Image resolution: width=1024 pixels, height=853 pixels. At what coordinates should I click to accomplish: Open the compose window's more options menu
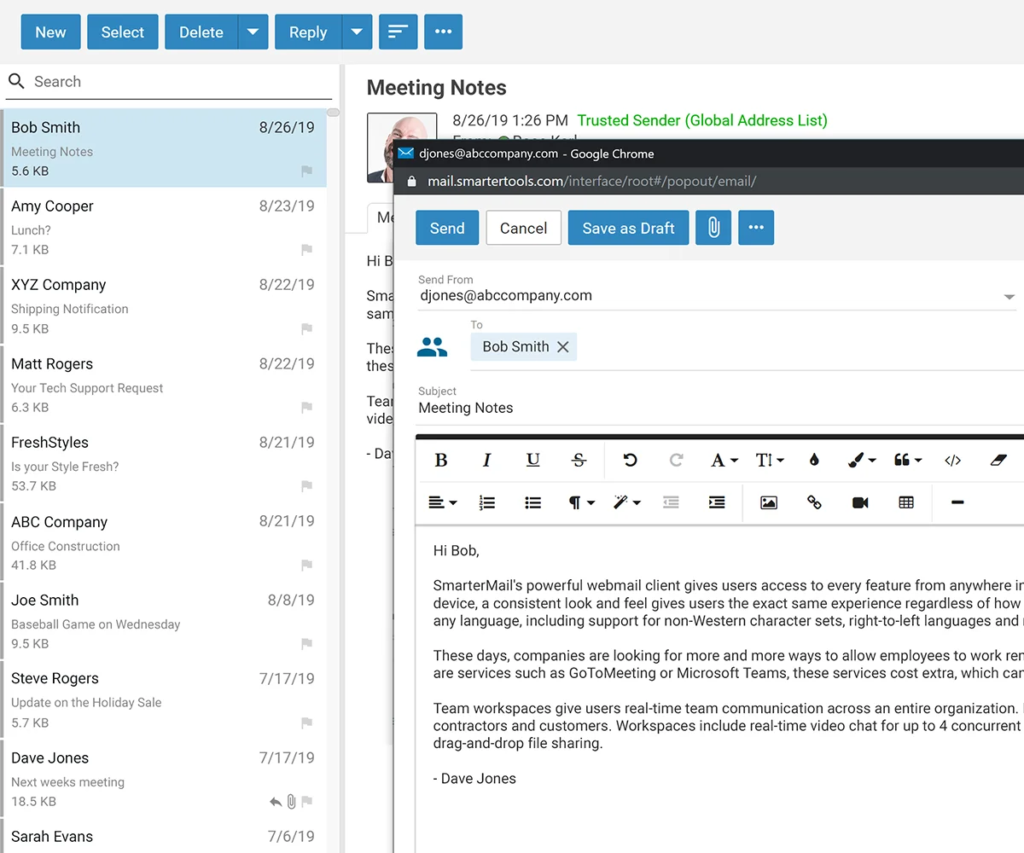coord(756,227)
